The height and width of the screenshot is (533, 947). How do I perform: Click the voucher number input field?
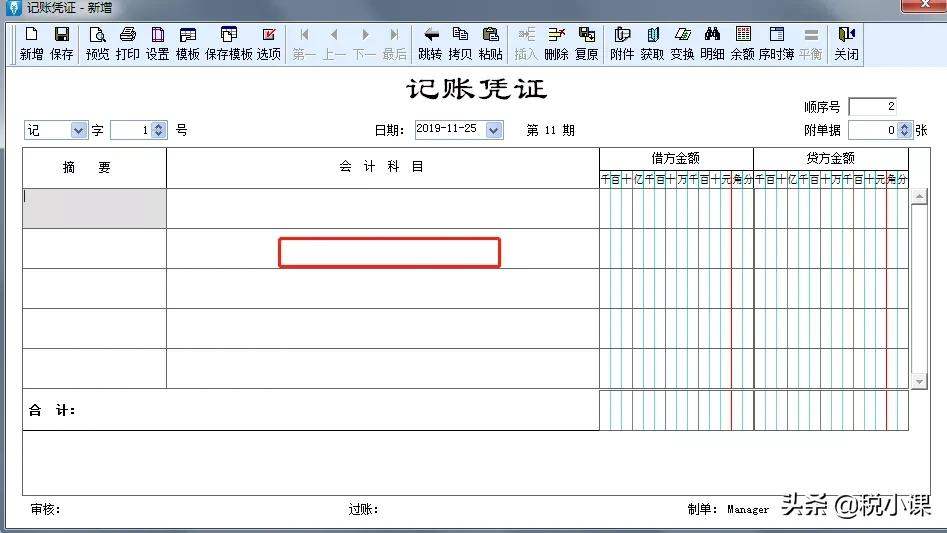(131, 130)
